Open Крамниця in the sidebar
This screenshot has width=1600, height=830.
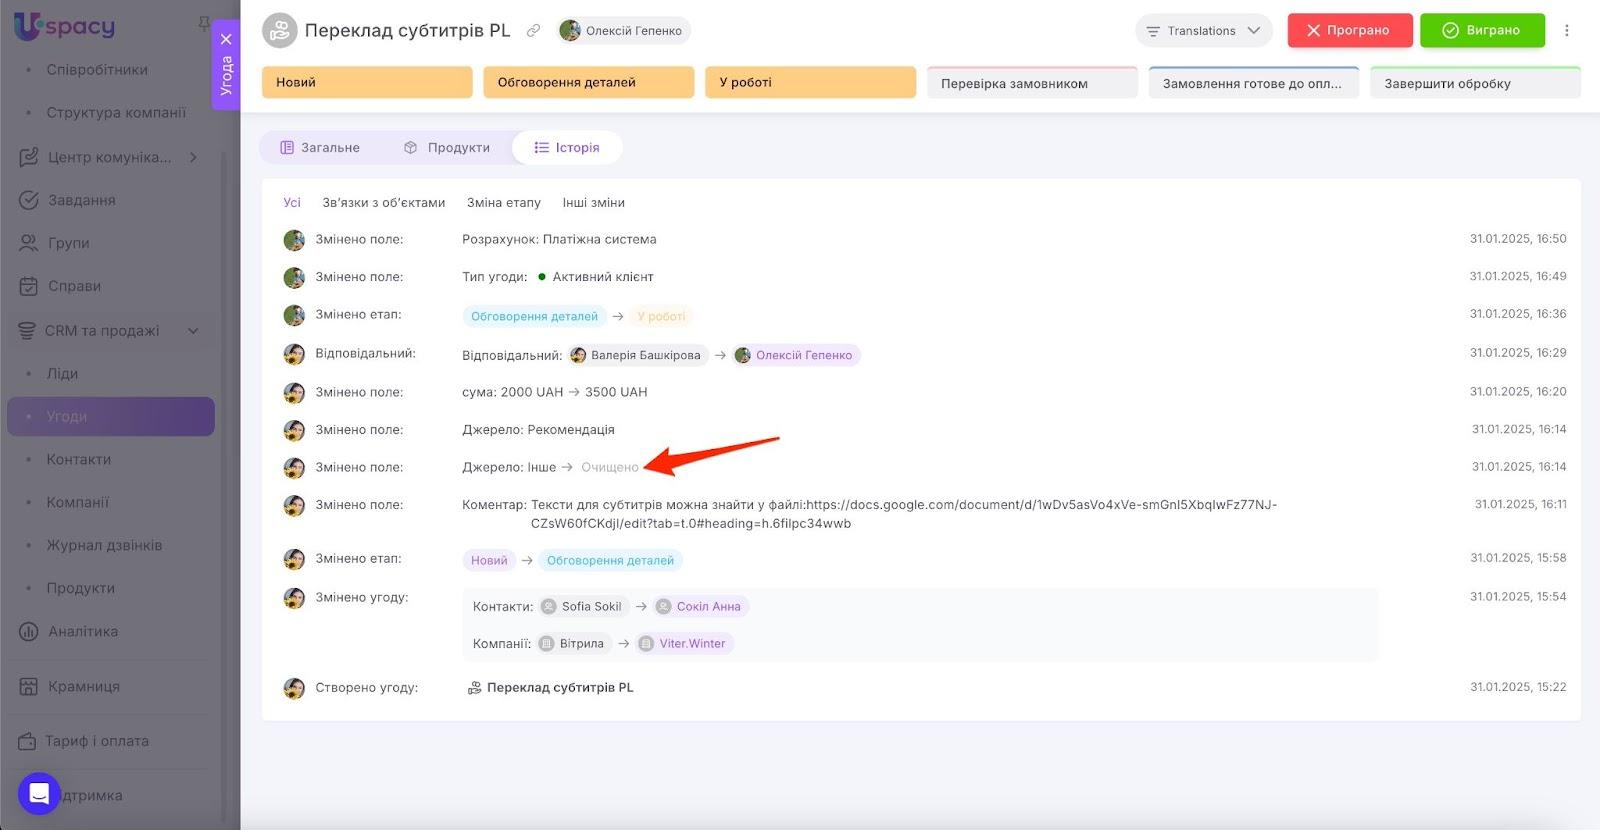84,686
